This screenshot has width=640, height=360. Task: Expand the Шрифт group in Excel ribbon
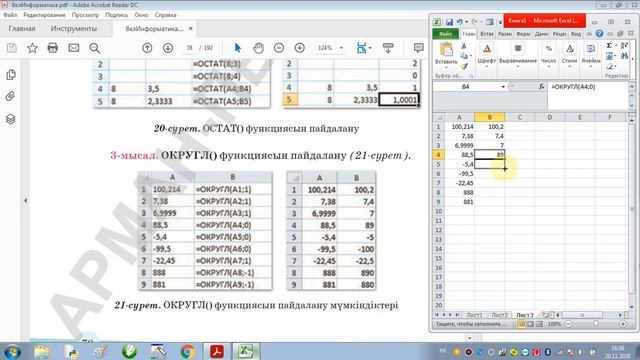[x=487, y=54]
